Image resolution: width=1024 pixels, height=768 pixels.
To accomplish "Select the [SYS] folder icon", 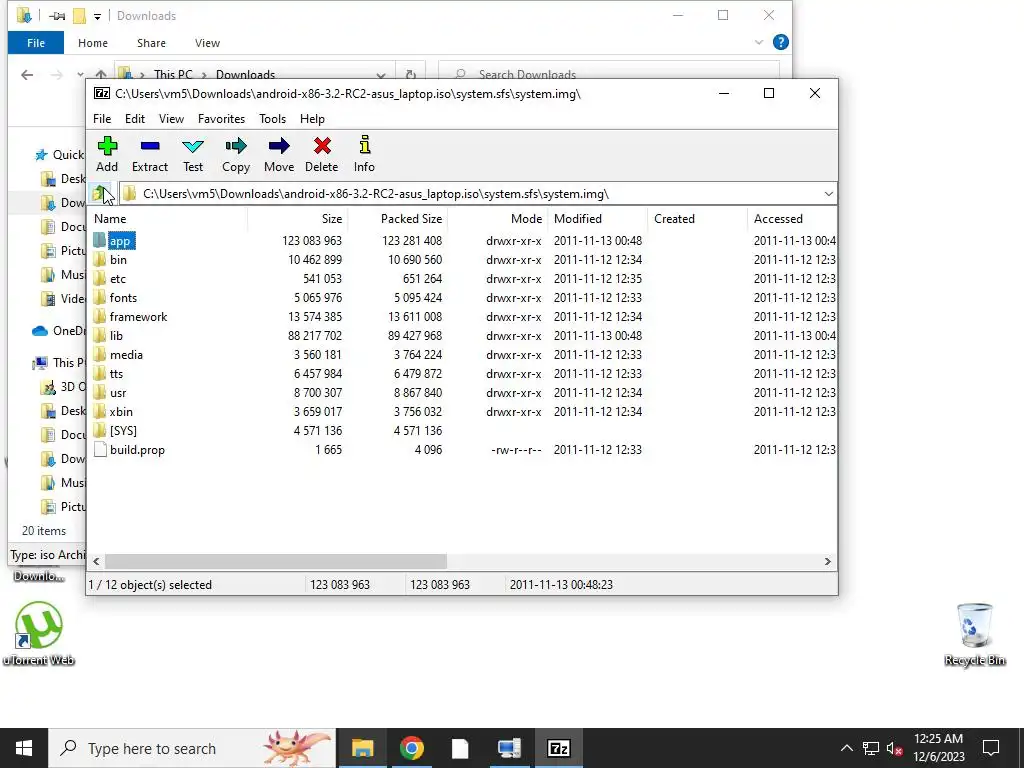I will coord(99,430).
